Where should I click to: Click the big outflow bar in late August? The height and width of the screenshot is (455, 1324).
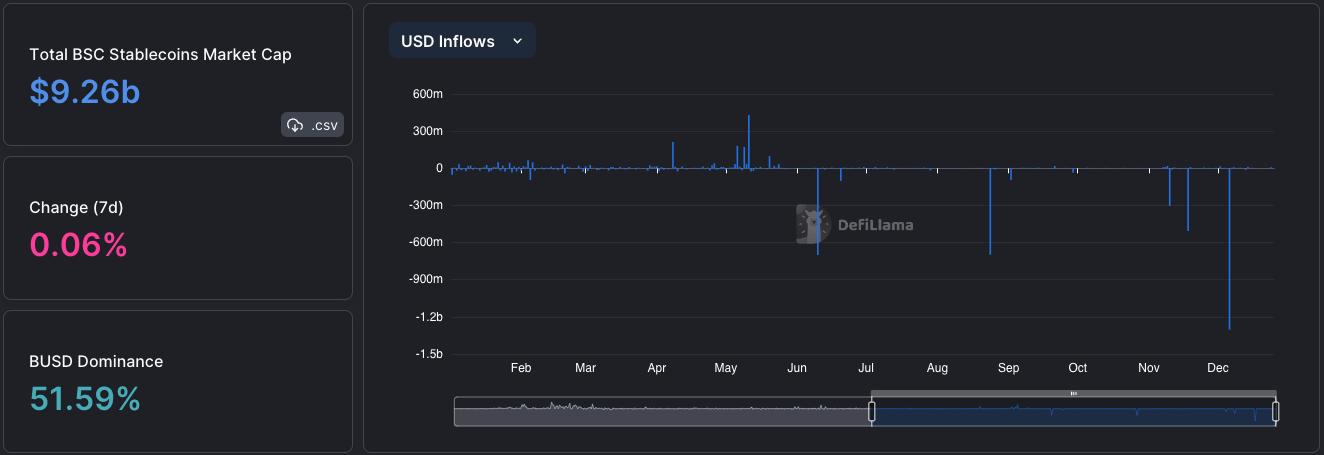point(990,211)
